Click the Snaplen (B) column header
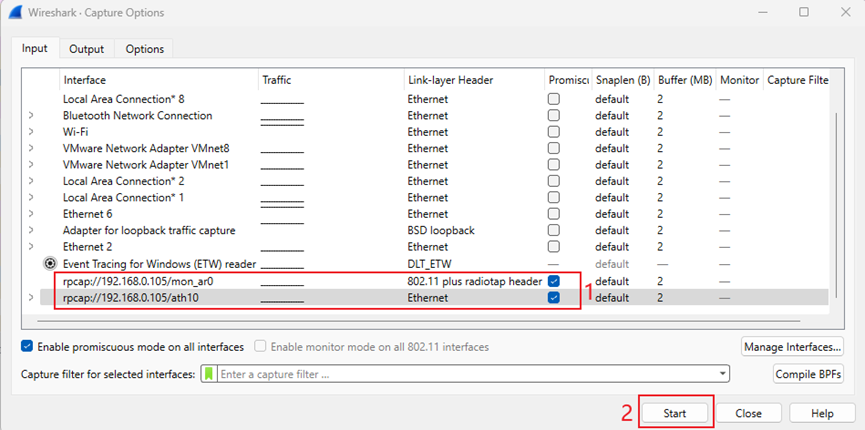This screenshot has height=430, width=865. click(623, 80)
